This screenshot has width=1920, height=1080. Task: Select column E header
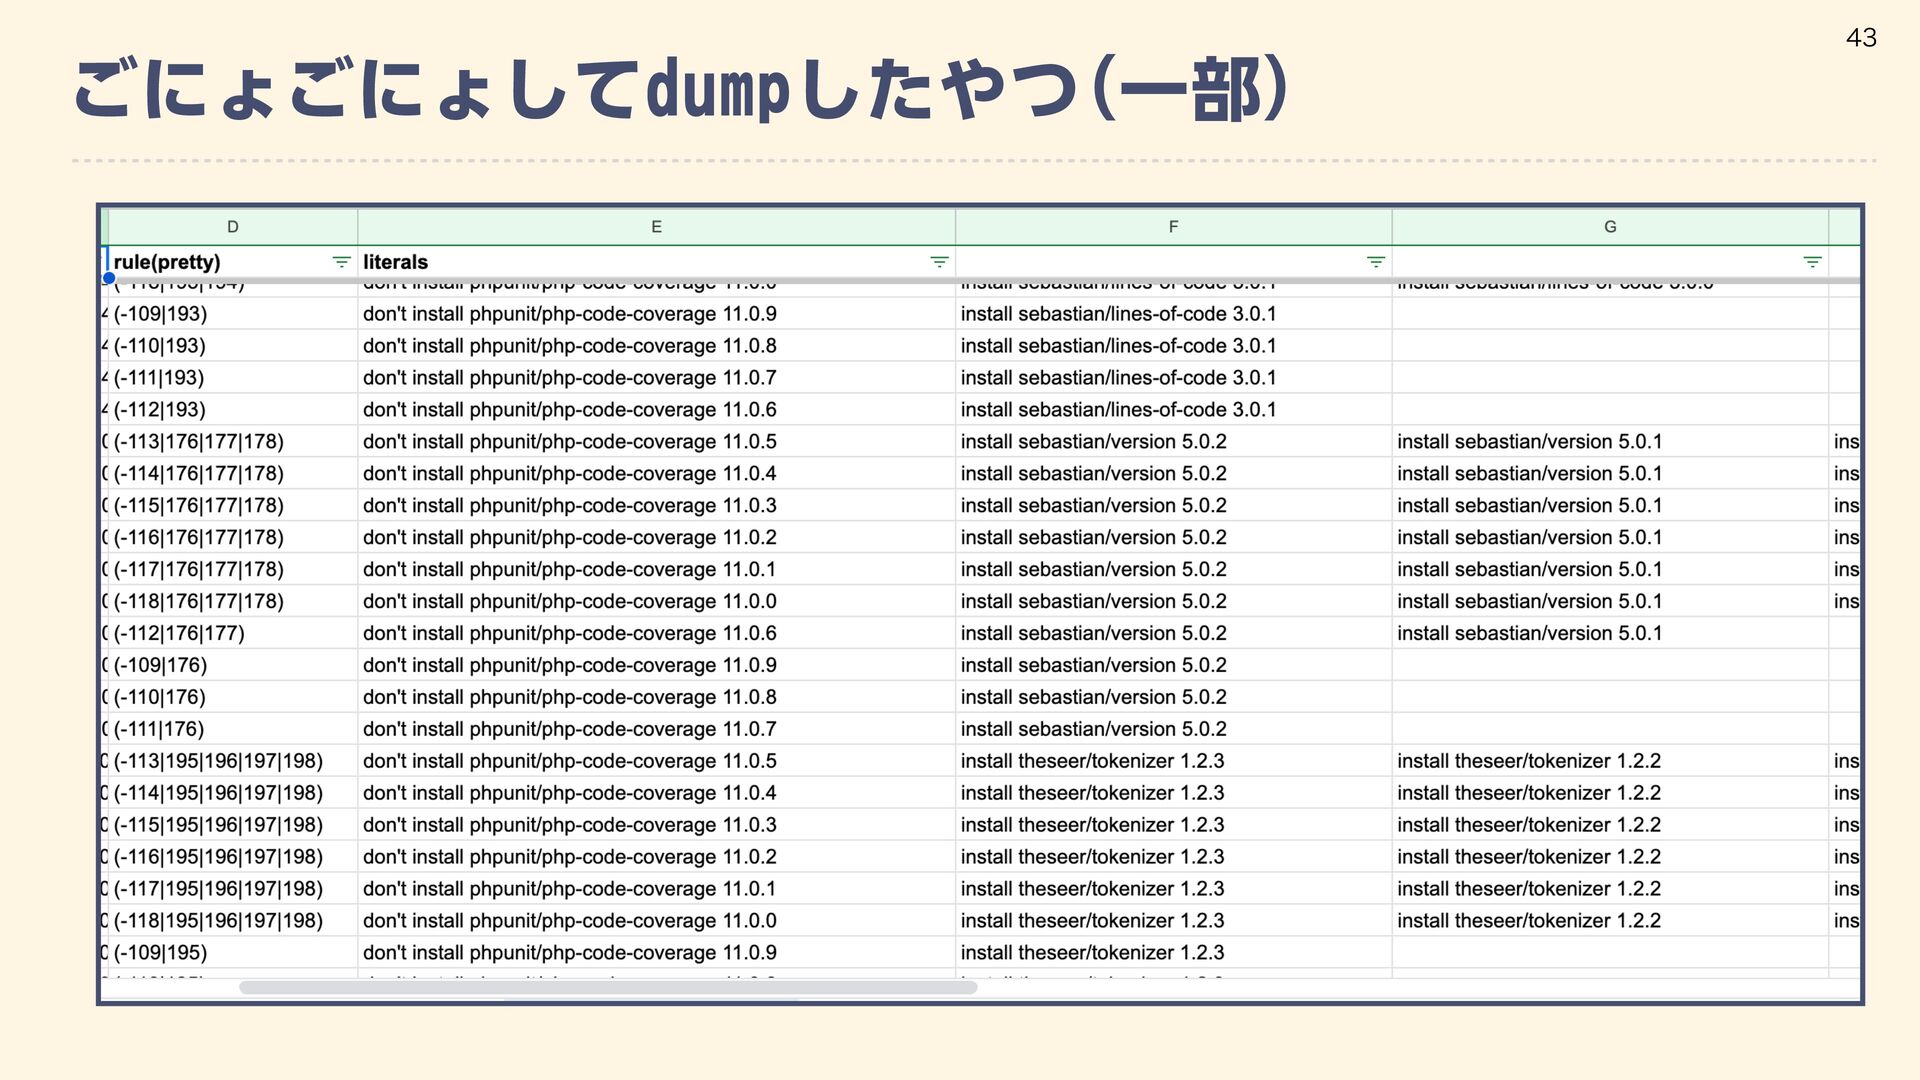point(656,227)
